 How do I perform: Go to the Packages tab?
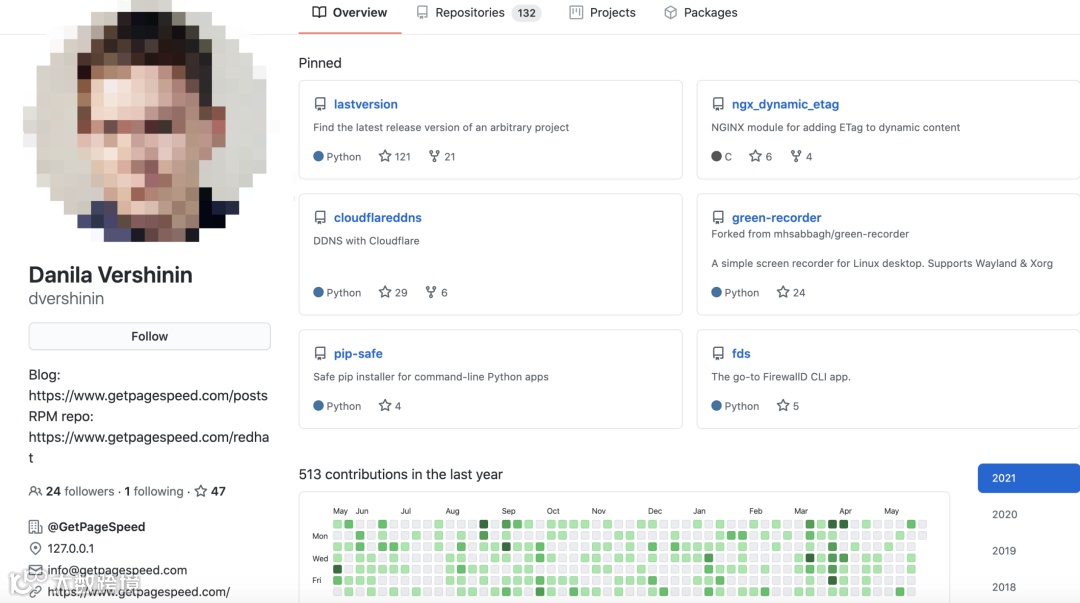pos(700,13)
